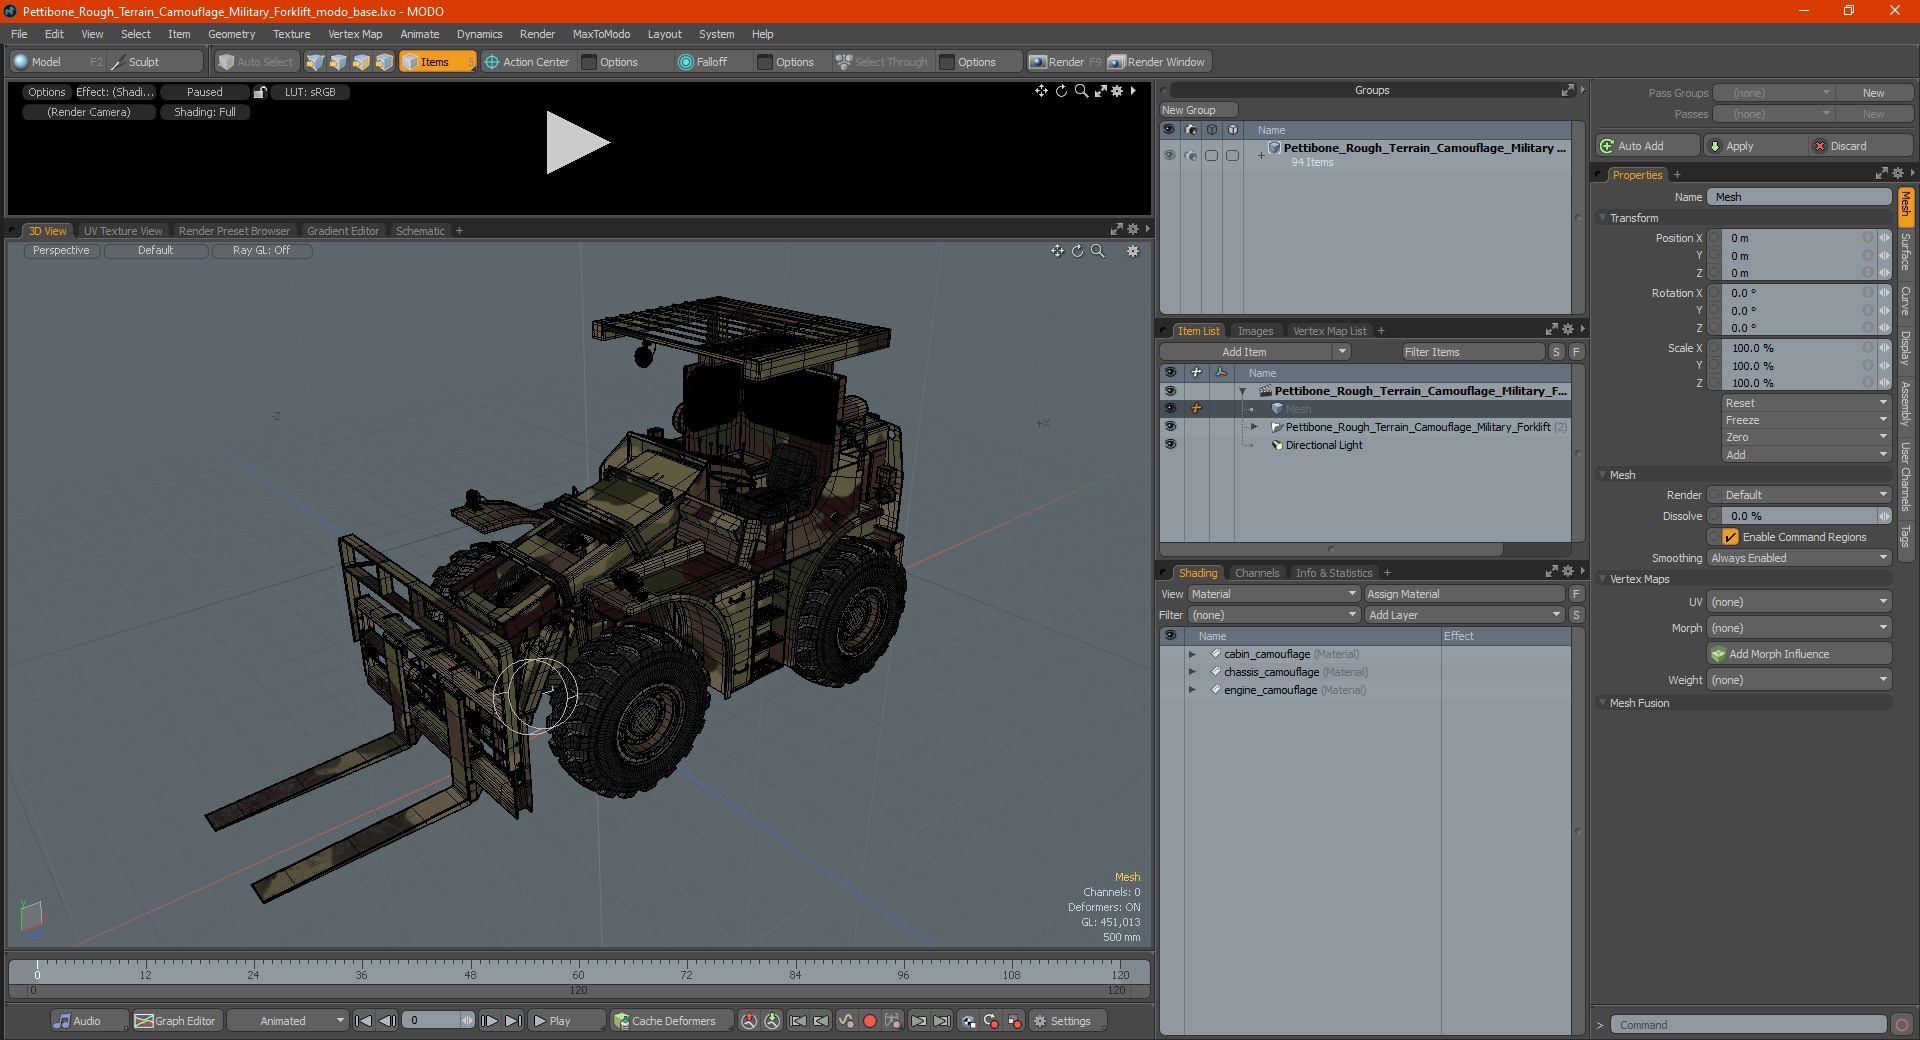Open the Falloff menu
The width and height of the screenshot is (1920, 1040).
click(703, 62)
